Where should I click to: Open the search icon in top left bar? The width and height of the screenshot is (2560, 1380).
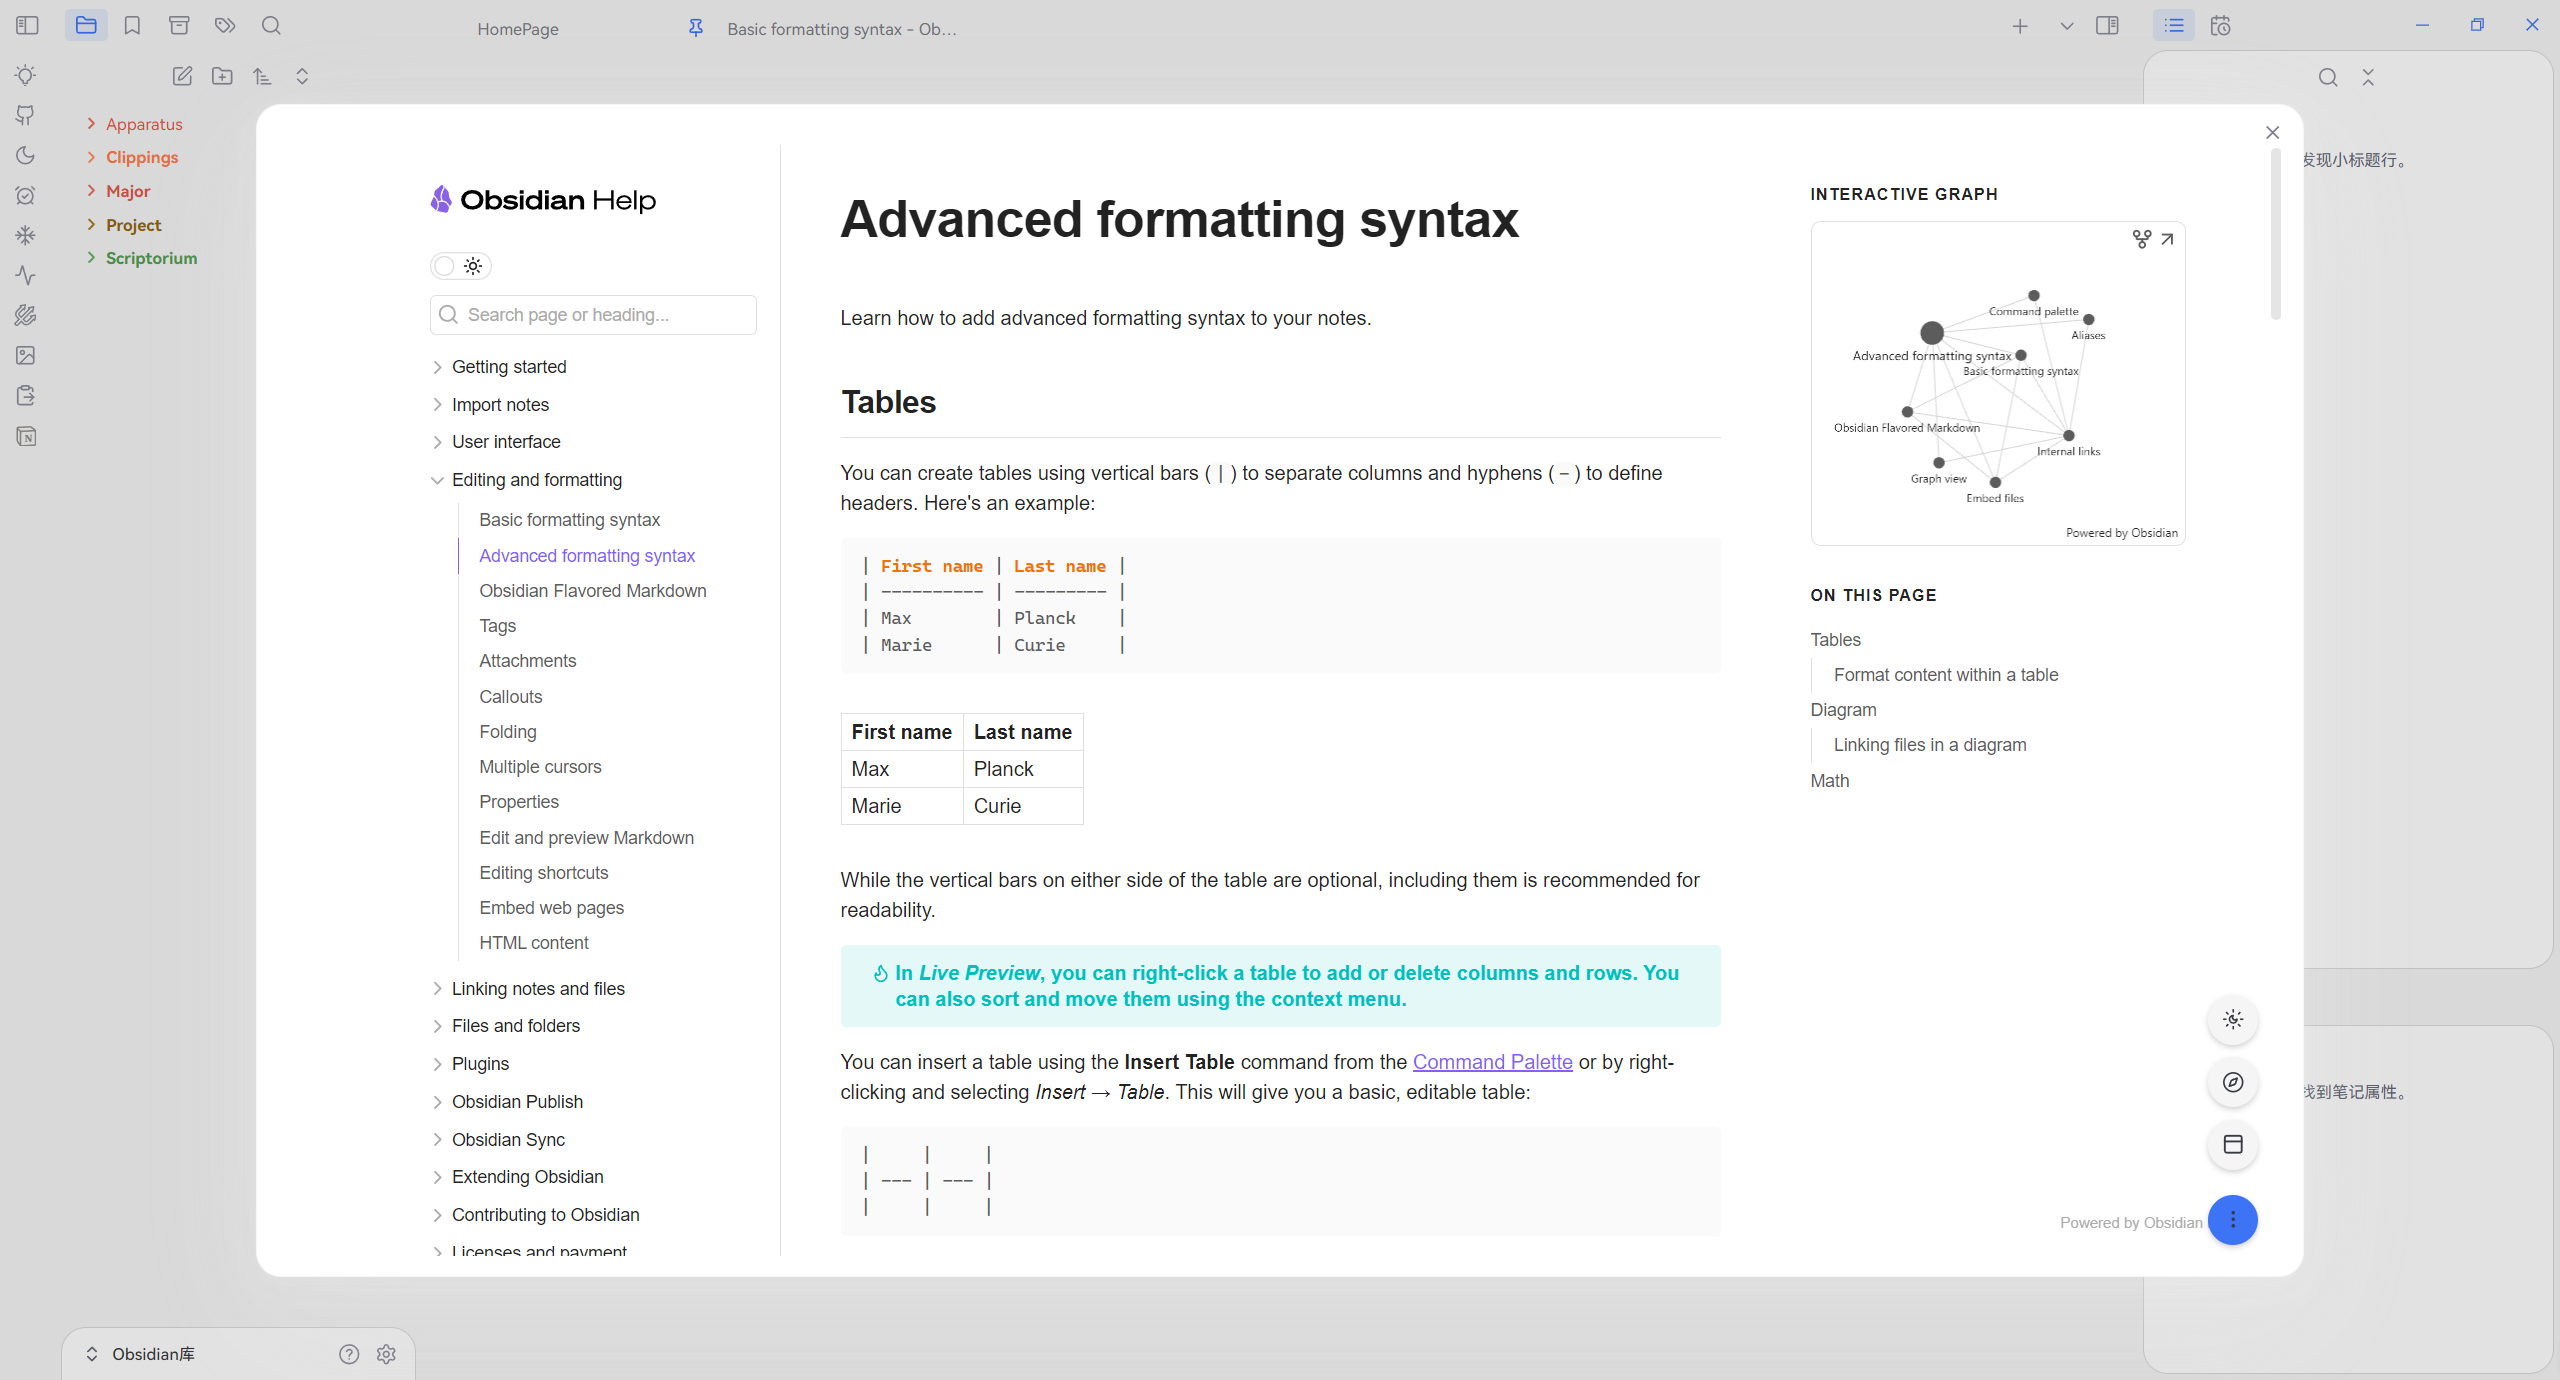click(271, 26)
